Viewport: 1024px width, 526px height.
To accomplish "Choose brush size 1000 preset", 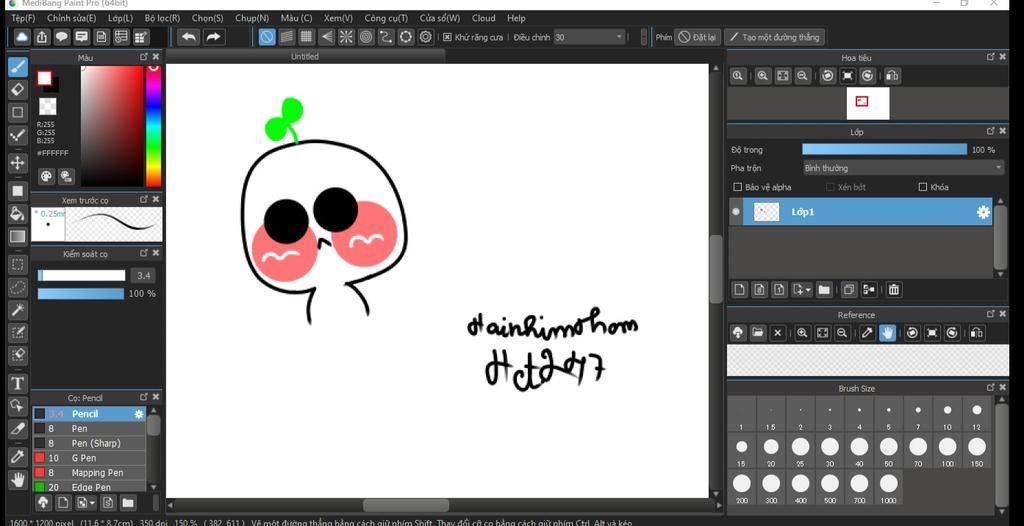I will point(888,489).
